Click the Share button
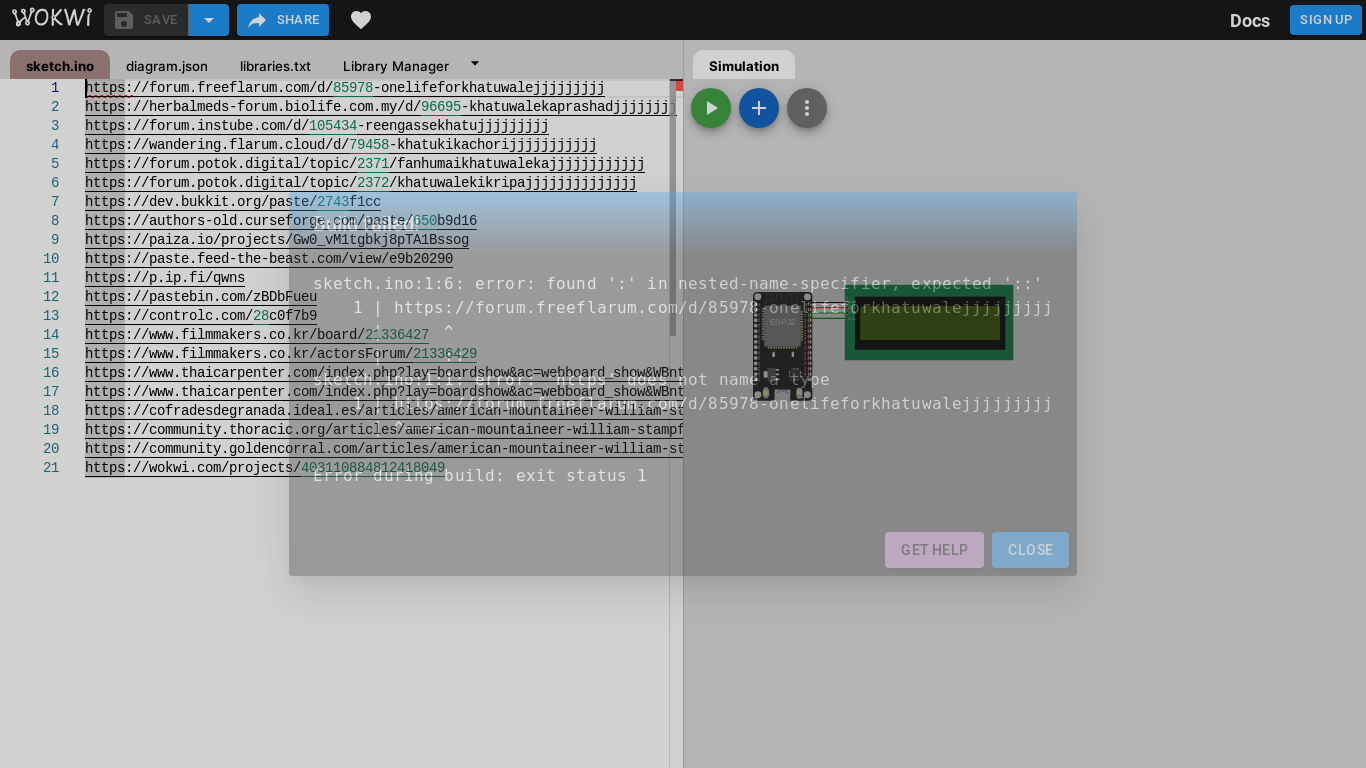The width and height of the screenshot is (1366, 768). [283, 20]
